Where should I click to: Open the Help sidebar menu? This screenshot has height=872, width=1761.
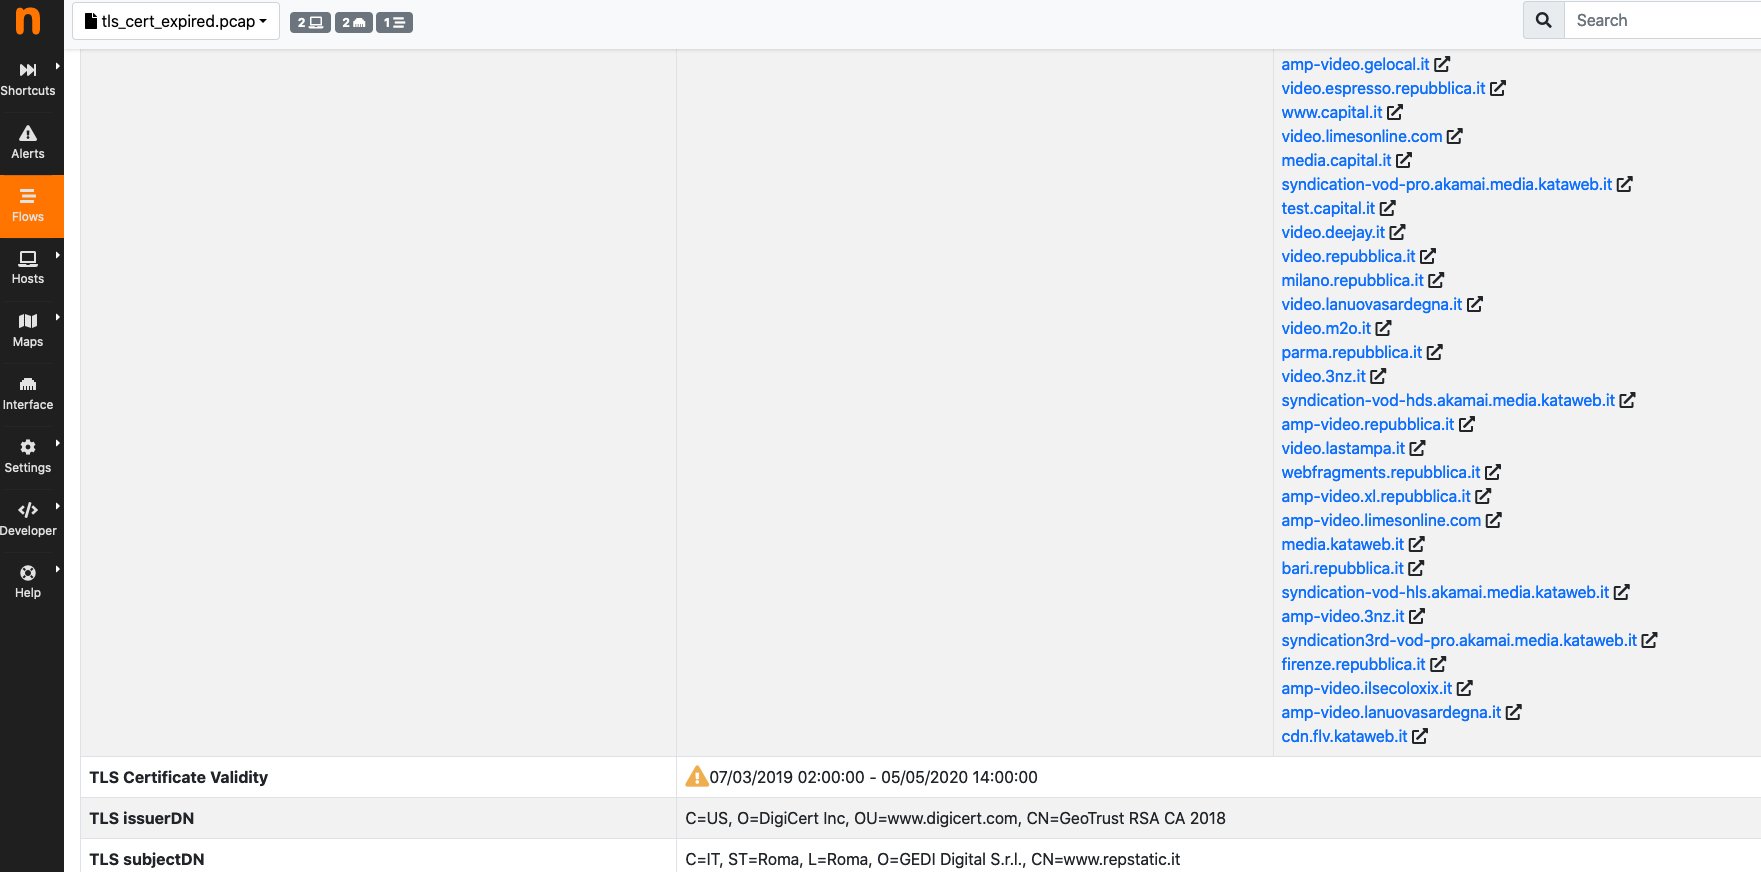click(28, 582)
